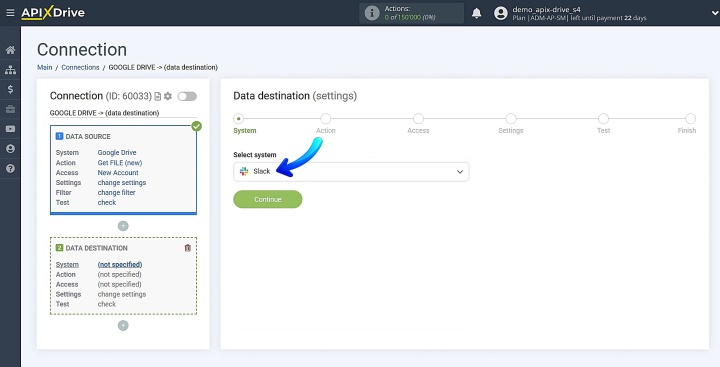The width and height of the screenshot is (720, 367).
Task: Open the connection settings gear
Action: point(168,96)
